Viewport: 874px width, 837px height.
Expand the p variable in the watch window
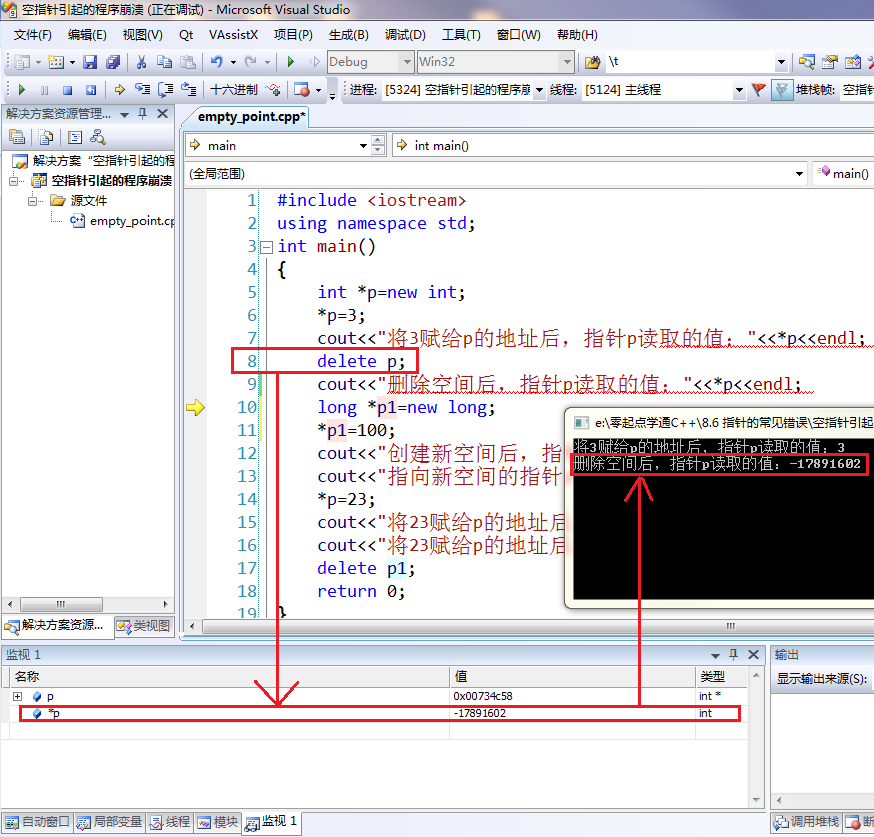(17, 697)
